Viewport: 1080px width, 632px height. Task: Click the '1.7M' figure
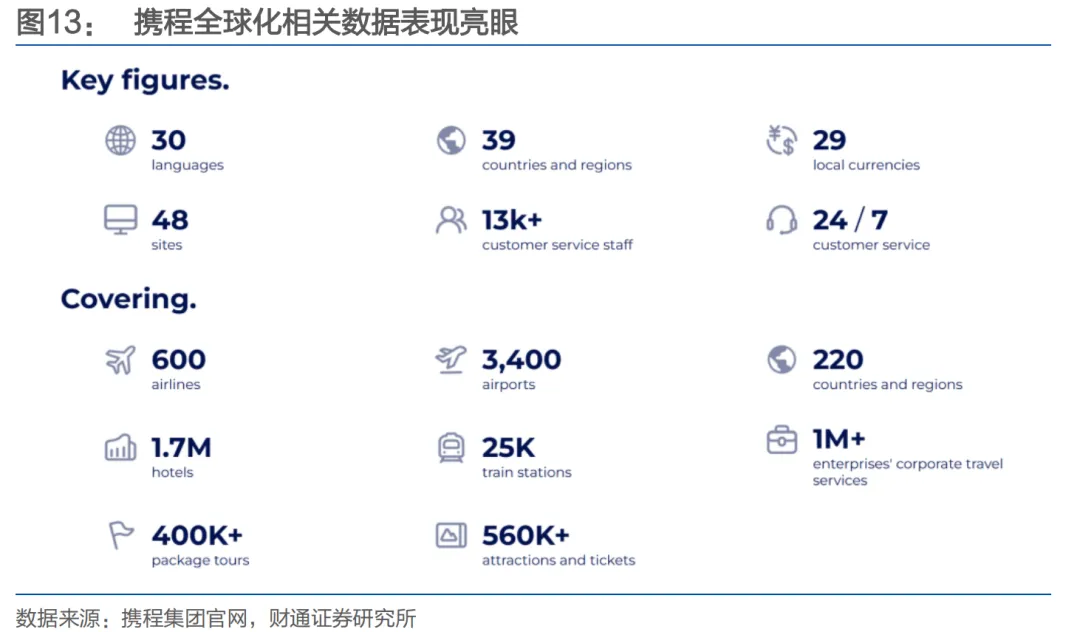coord(181,447)
